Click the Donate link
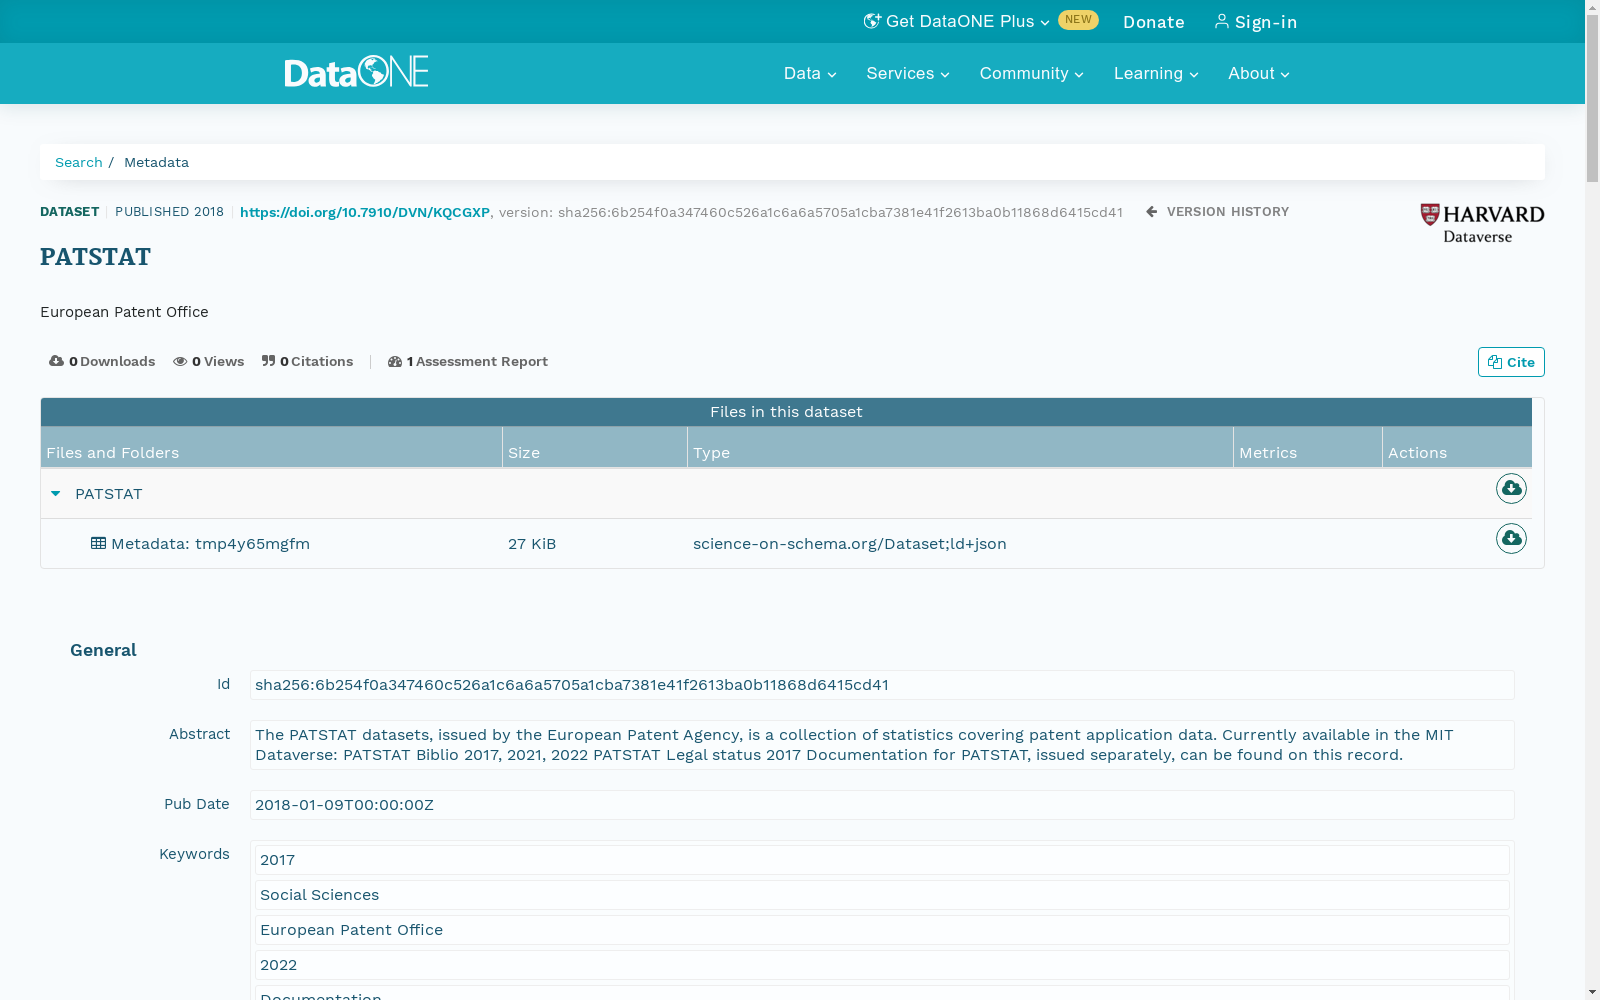 [1154, 22]
